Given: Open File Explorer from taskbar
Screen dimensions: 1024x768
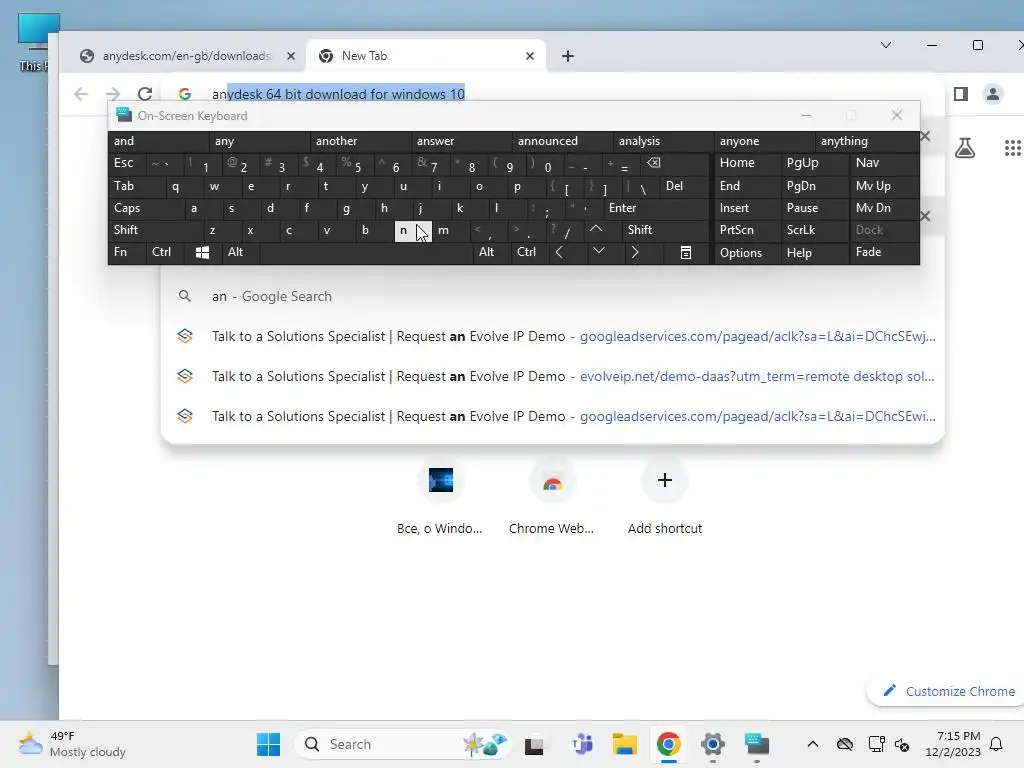Looking at the screenshot, I should (x=624, y=744).
